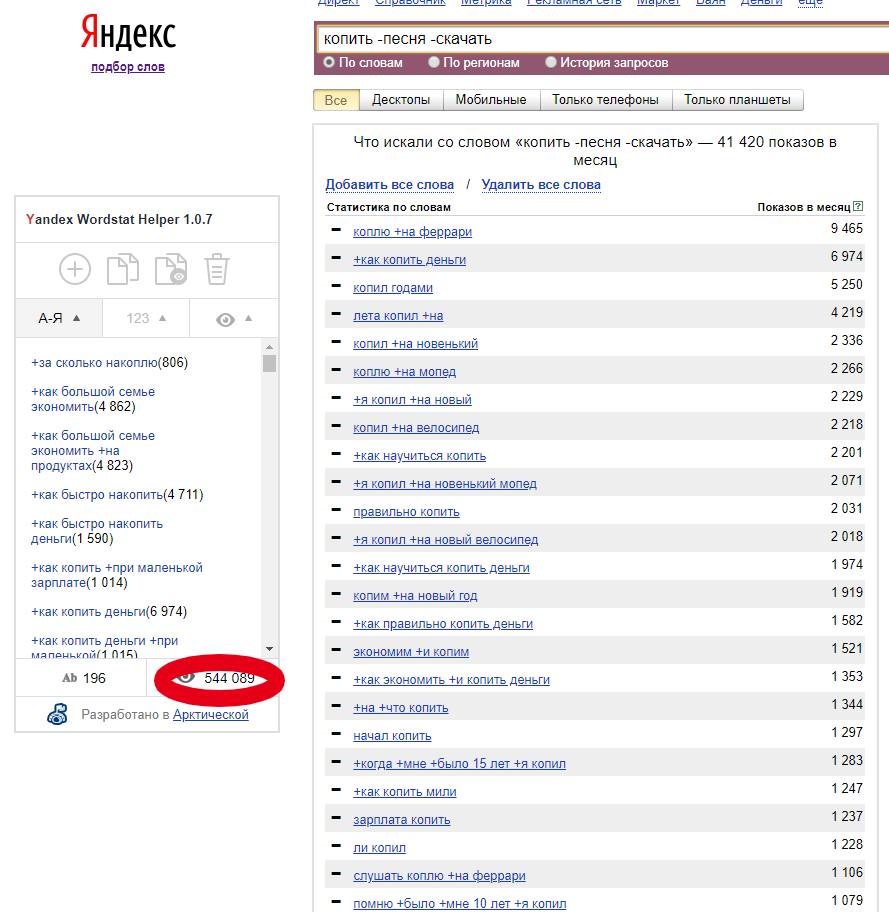The width and height of the screenshot is (889, 912).
Task: Switch to the 'Десктопы' tab
Action: point(401,100)
